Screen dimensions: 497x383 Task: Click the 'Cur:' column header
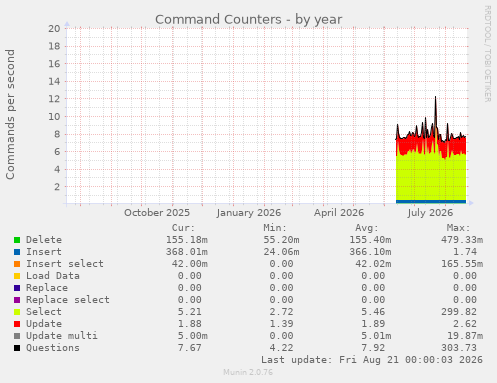point(183,228)
